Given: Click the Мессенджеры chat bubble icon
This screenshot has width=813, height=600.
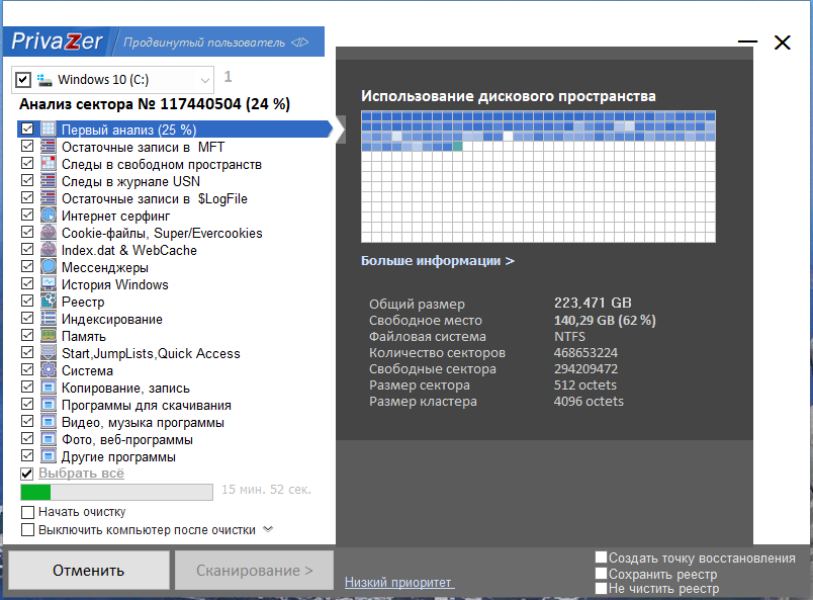Looking at the screenshot, I should 48,267.
